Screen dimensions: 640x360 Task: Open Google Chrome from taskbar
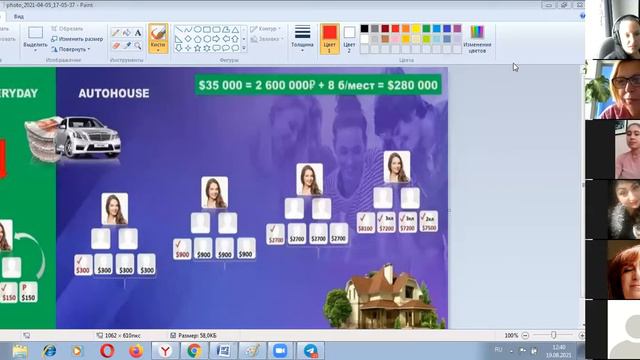click(x=194, y=351)
